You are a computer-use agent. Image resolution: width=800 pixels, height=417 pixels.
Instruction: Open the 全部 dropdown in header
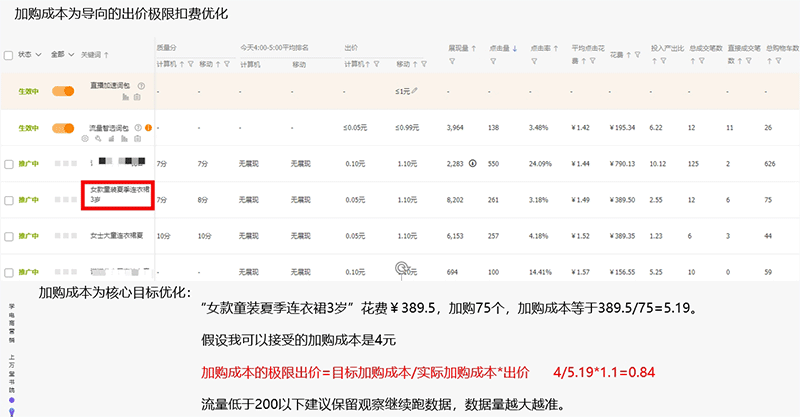click(x=62, y=55)
